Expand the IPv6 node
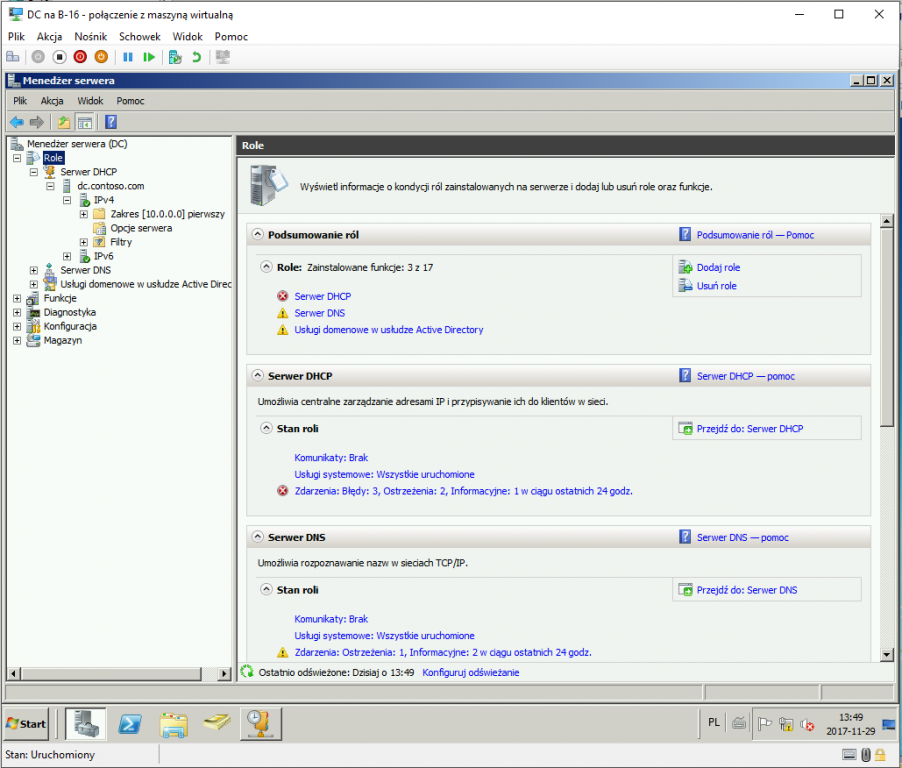This screenshot has height=768, width=902. (67, 256)
